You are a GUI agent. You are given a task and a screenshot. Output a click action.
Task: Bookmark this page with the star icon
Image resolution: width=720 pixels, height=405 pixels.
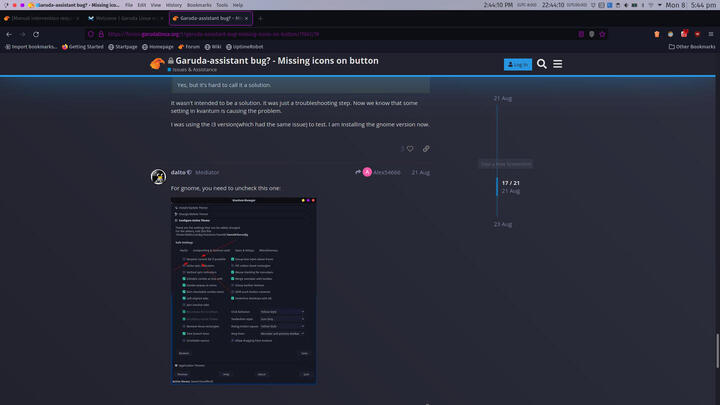pos(602,34)
